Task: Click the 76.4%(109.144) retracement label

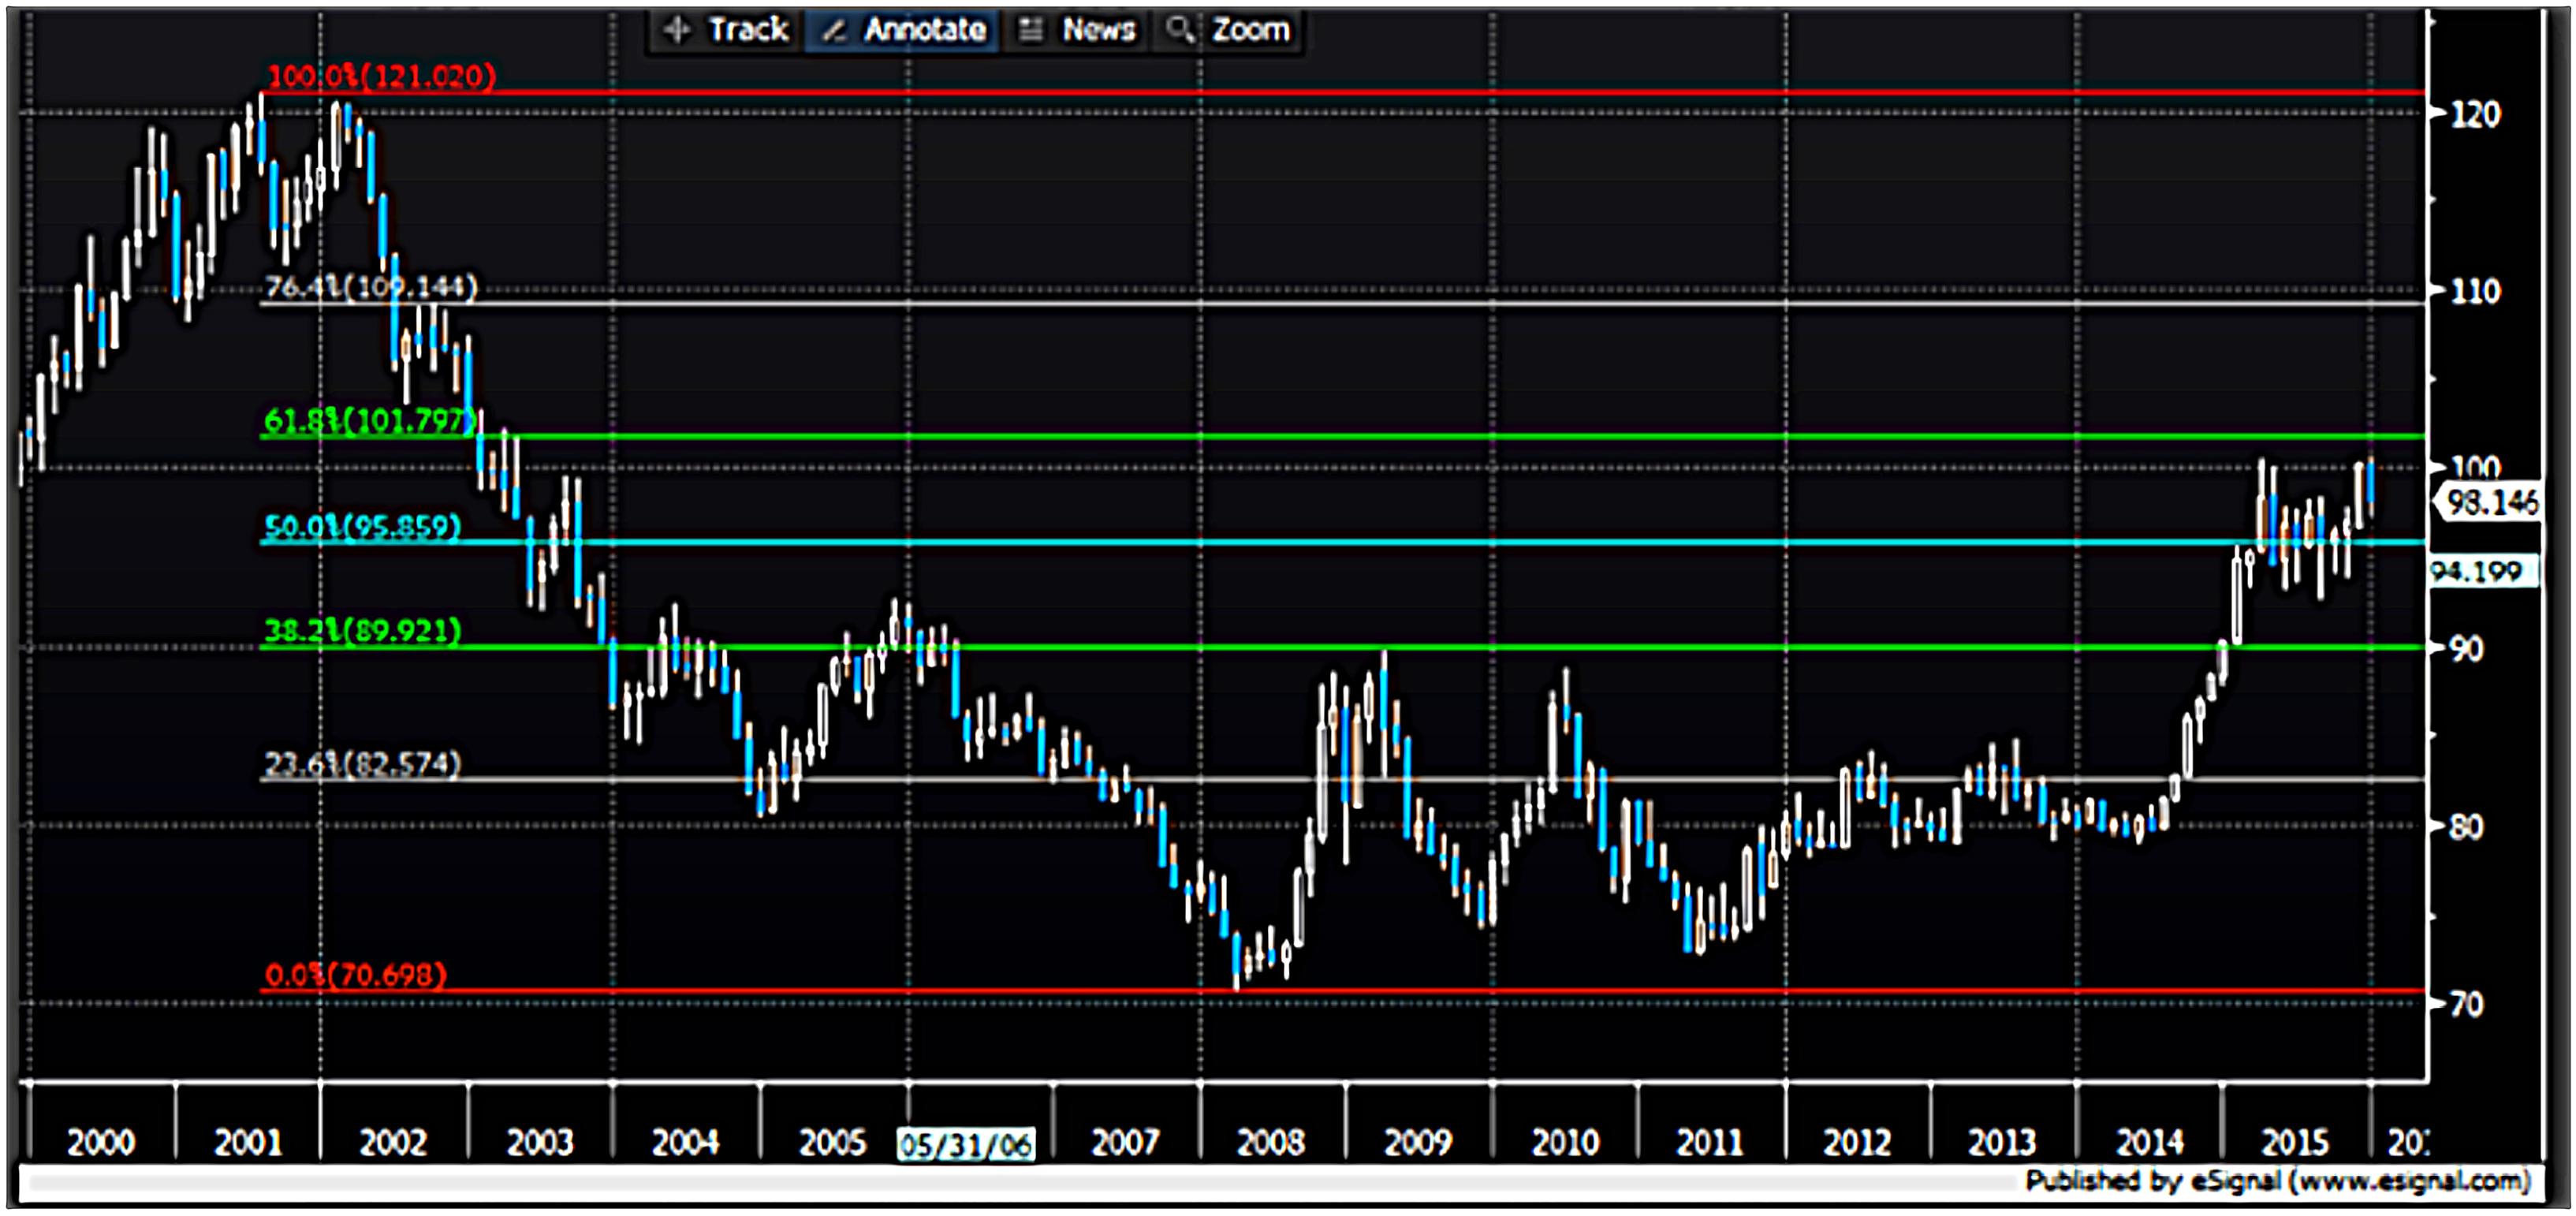Action: (371, 287)
